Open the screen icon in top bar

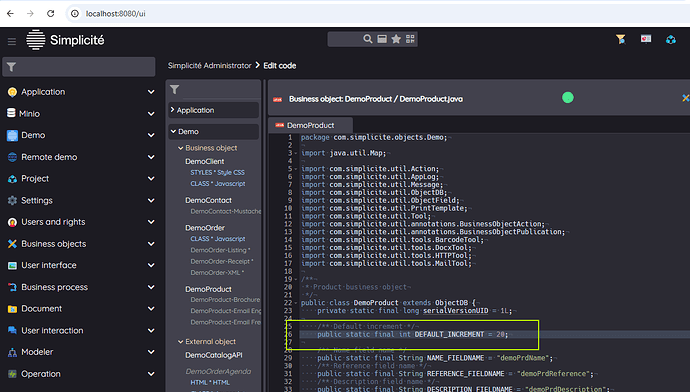point(646,39)
